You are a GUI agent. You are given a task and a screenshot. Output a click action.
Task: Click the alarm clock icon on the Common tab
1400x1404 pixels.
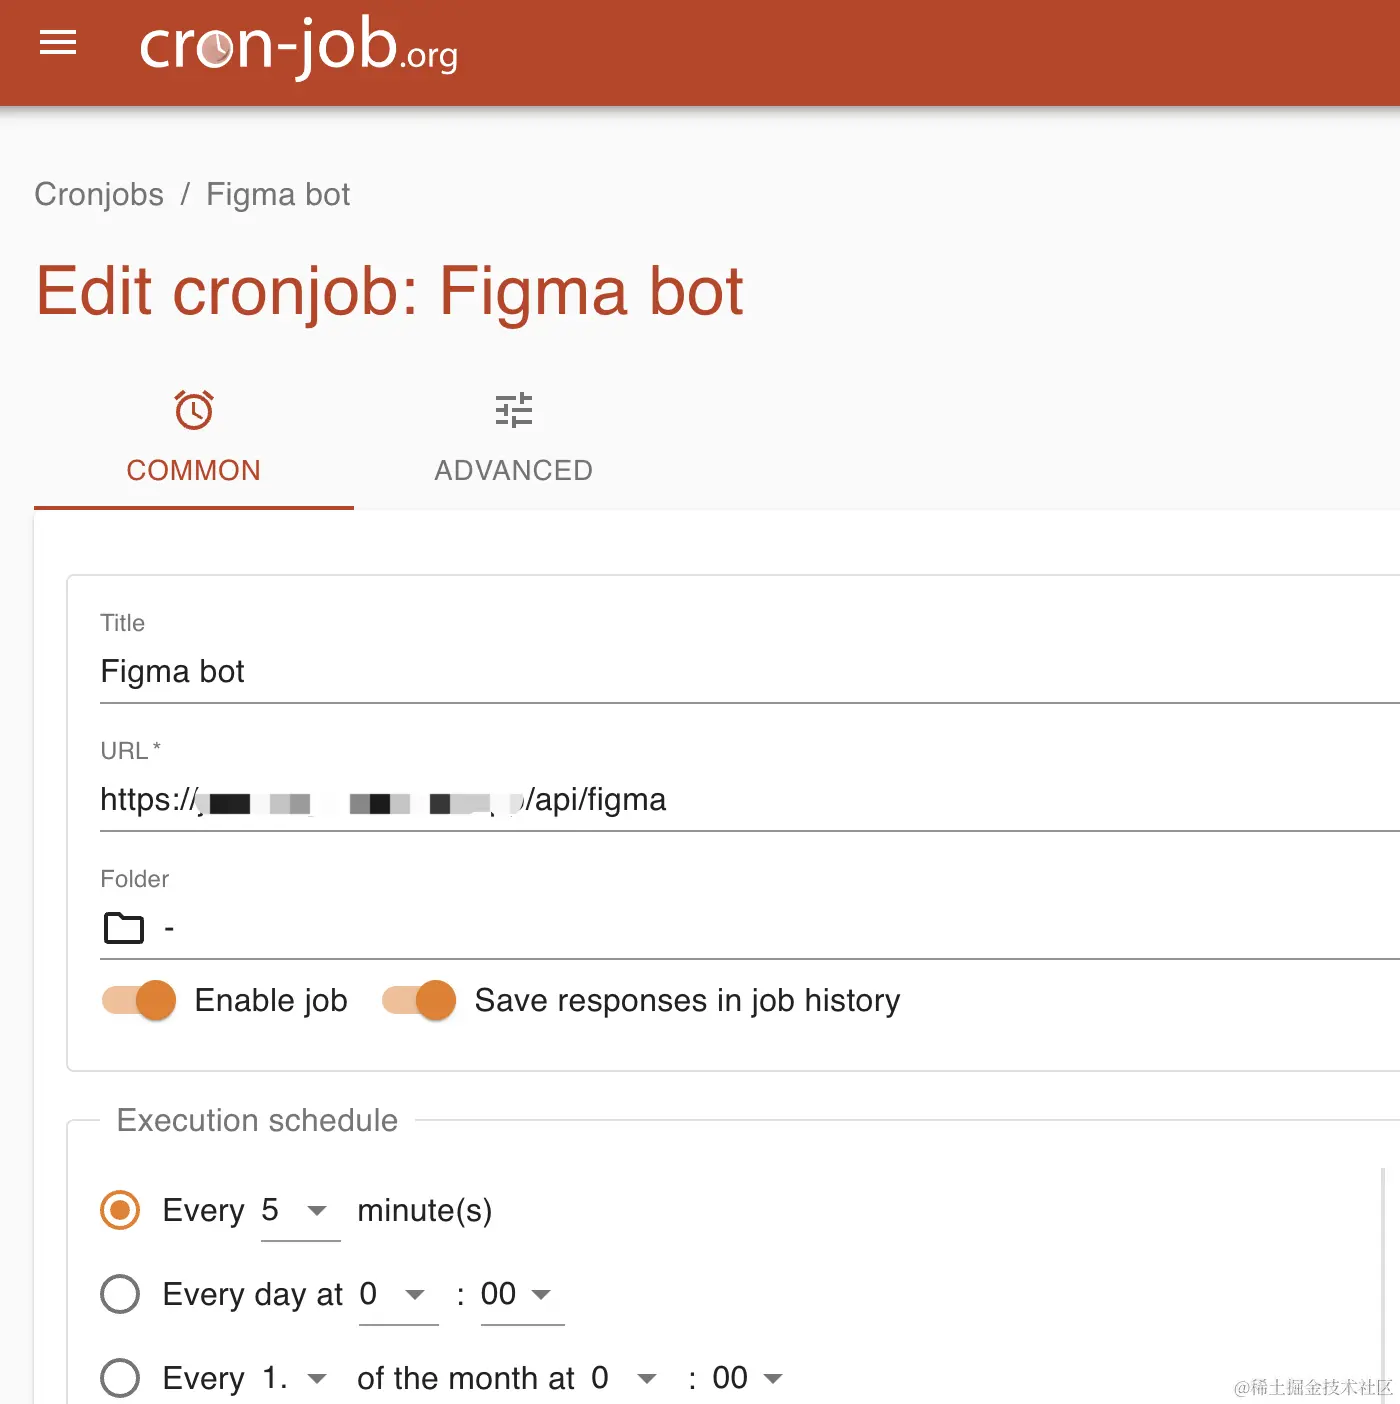click(x=194, y=410)
